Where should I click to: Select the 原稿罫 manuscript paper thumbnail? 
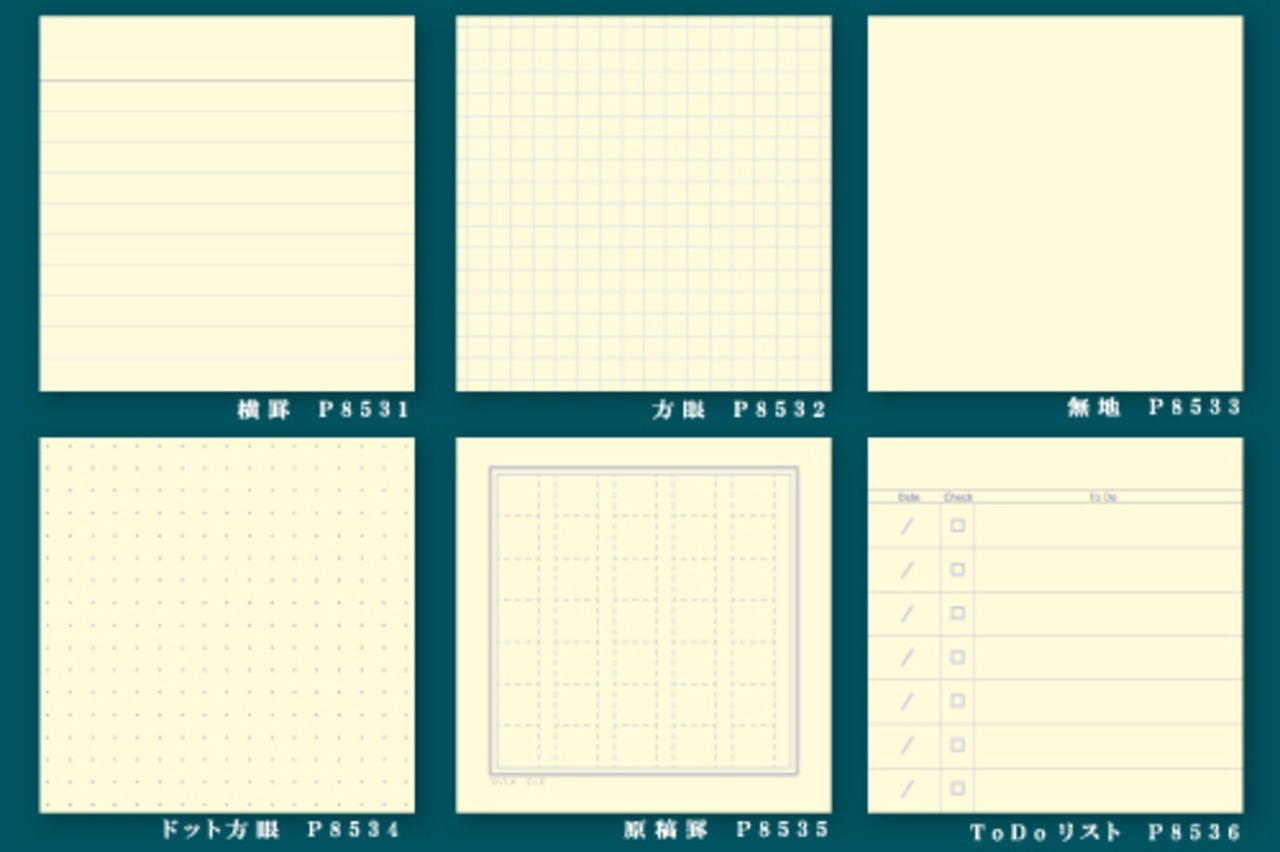tap(644, 625)
